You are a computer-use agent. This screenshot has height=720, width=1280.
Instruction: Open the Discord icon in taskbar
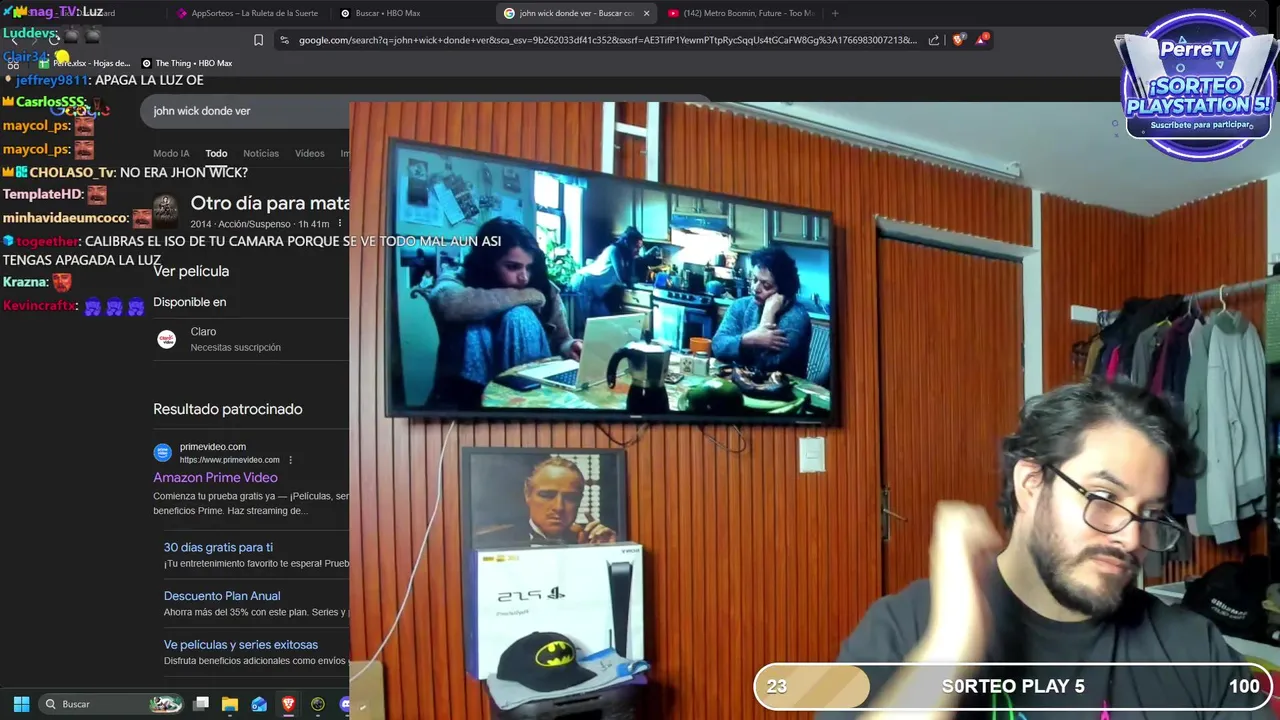345,704
